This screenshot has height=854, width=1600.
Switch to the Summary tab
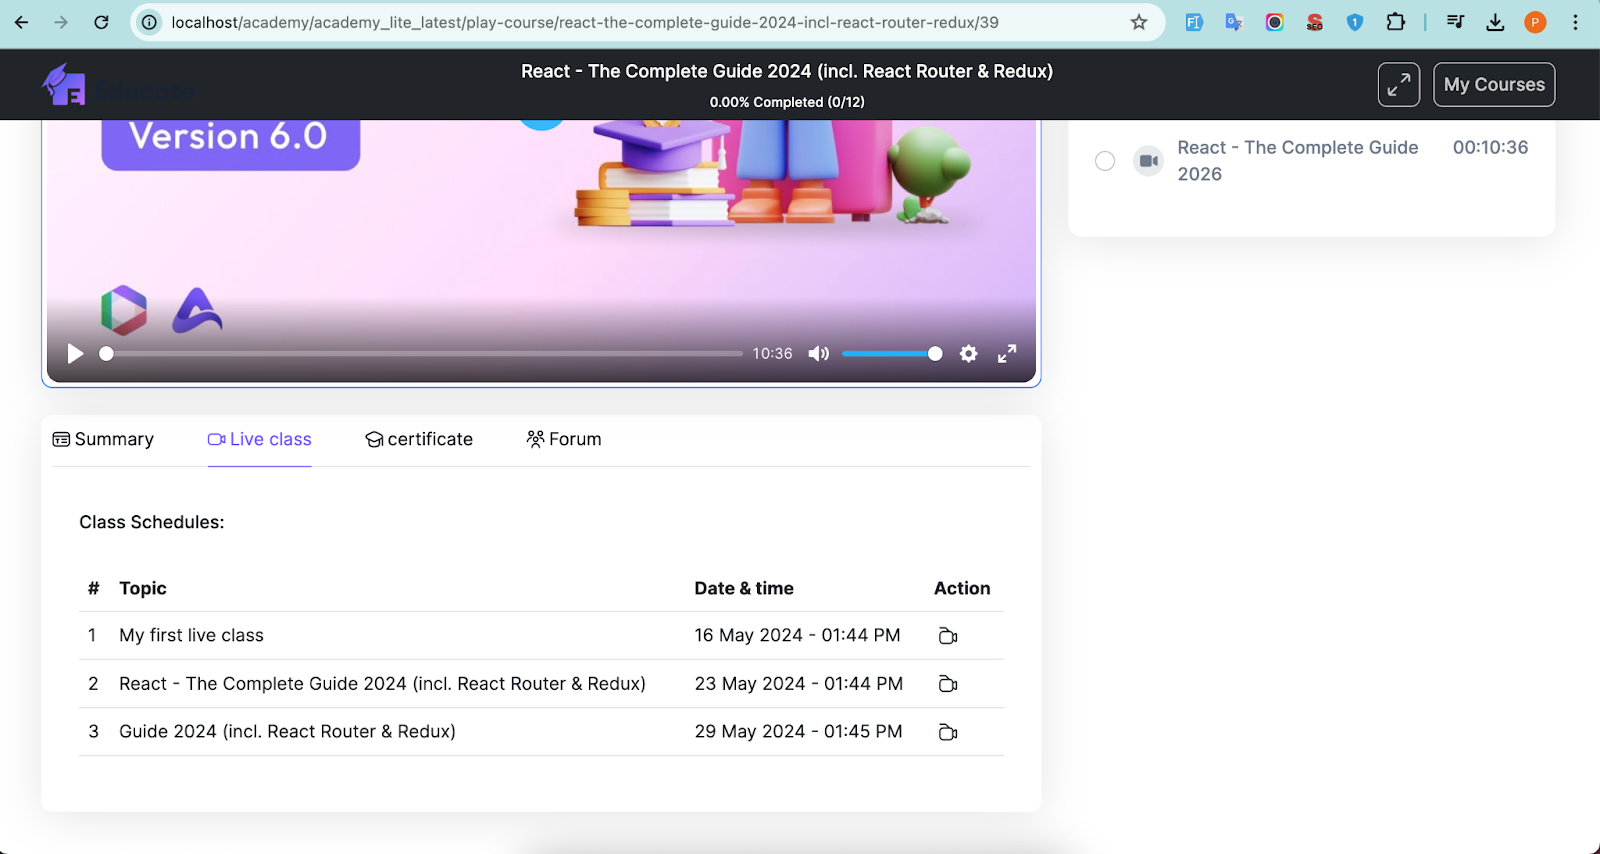(103, 440)
